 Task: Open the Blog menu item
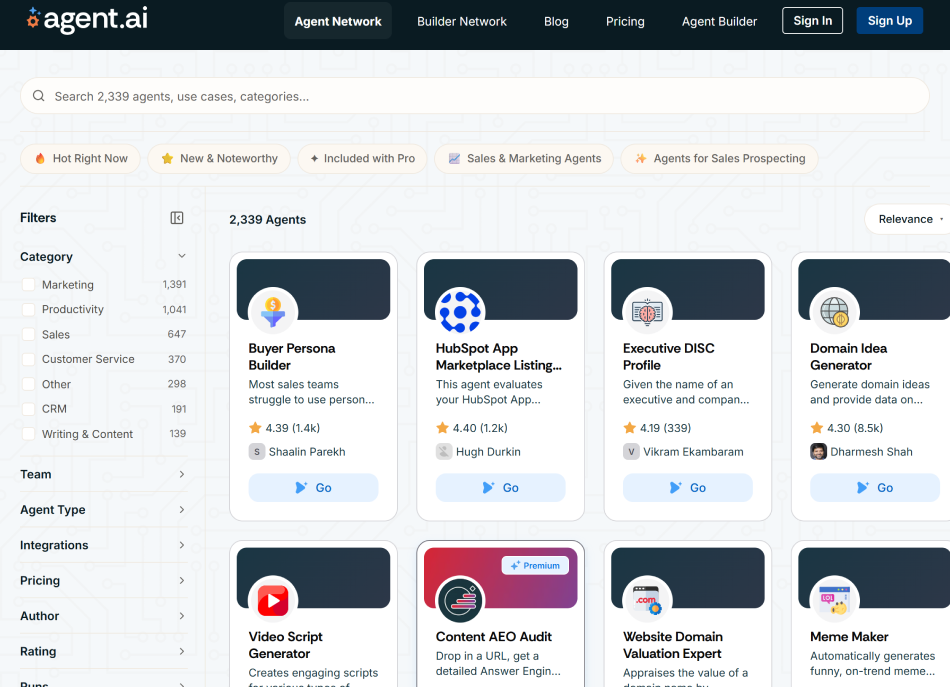pyautogui.click(x=556, y=20)
